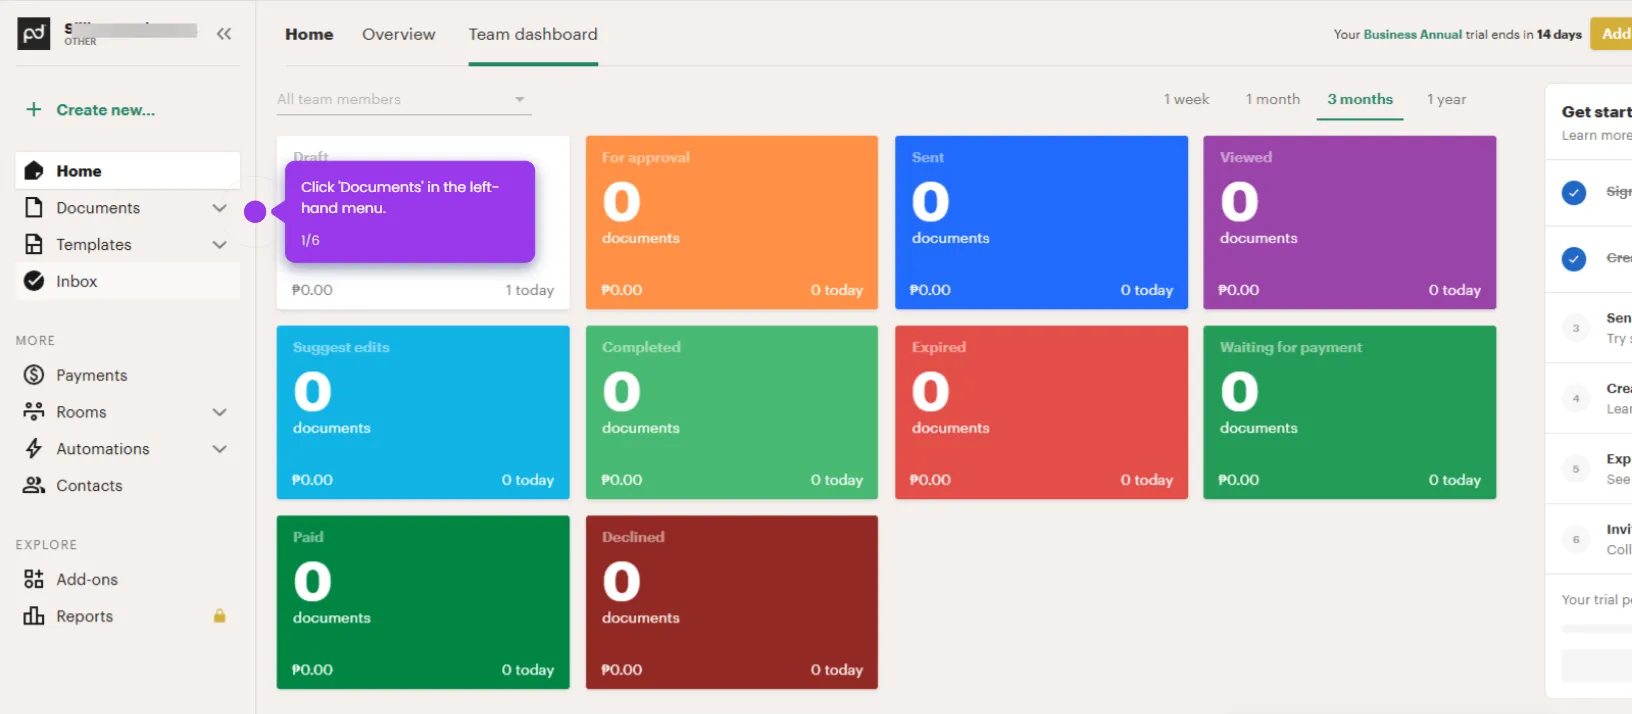Switch to the Team dashboard tab
The width and height of the screenshot is (1632, 714).
533,34
